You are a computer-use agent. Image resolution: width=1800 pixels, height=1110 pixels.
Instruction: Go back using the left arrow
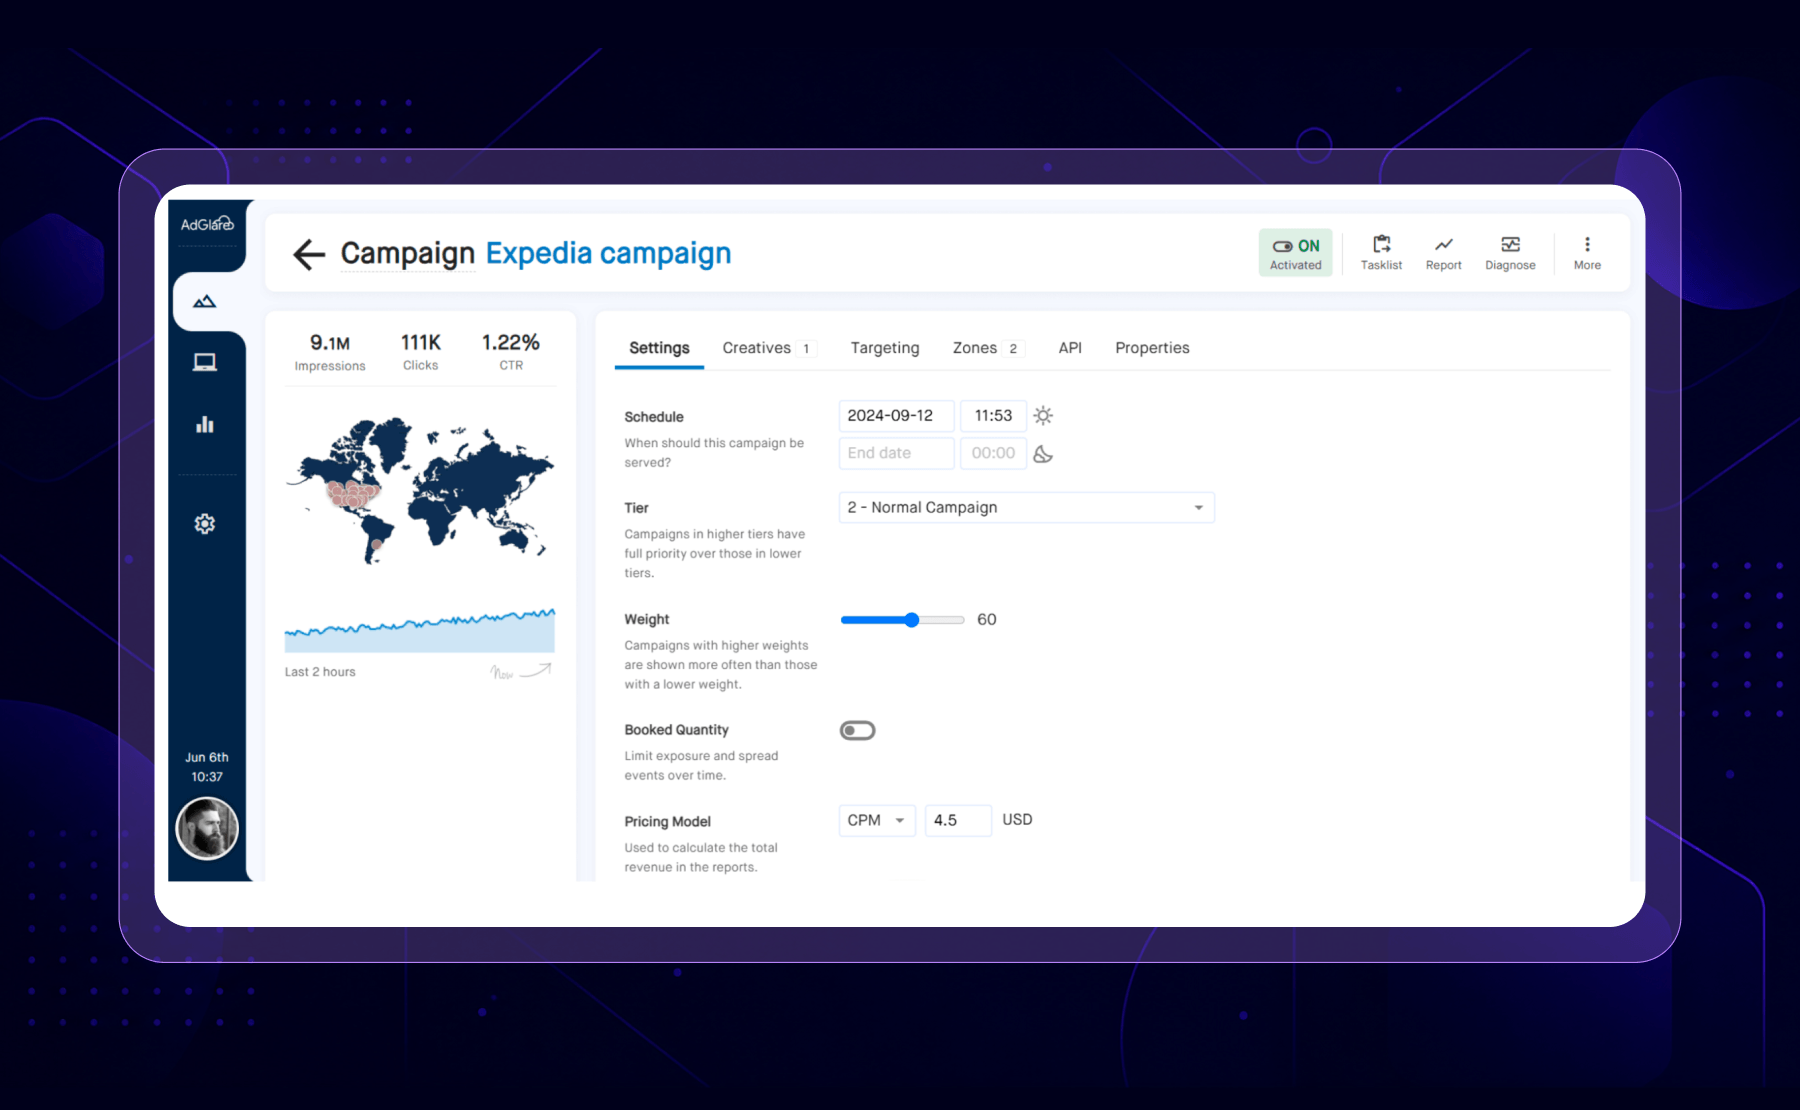309,254
